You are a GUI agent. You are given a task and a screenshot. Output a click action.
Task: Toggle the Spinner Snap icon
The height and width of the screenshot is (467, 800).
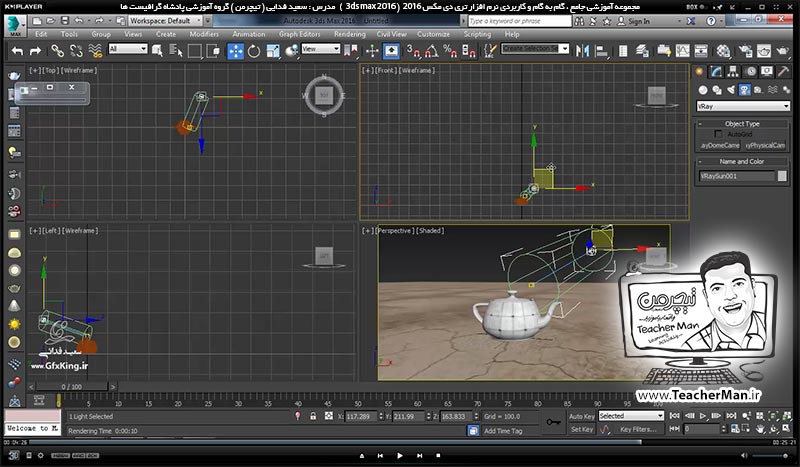[x=468, y=51]
